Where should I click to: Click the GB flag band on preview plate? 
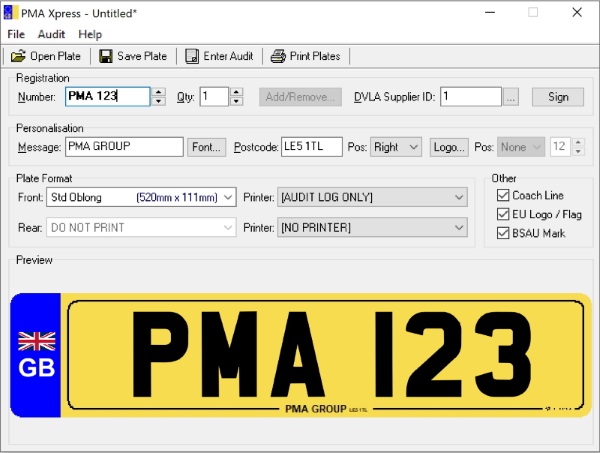tap(36, 355)
